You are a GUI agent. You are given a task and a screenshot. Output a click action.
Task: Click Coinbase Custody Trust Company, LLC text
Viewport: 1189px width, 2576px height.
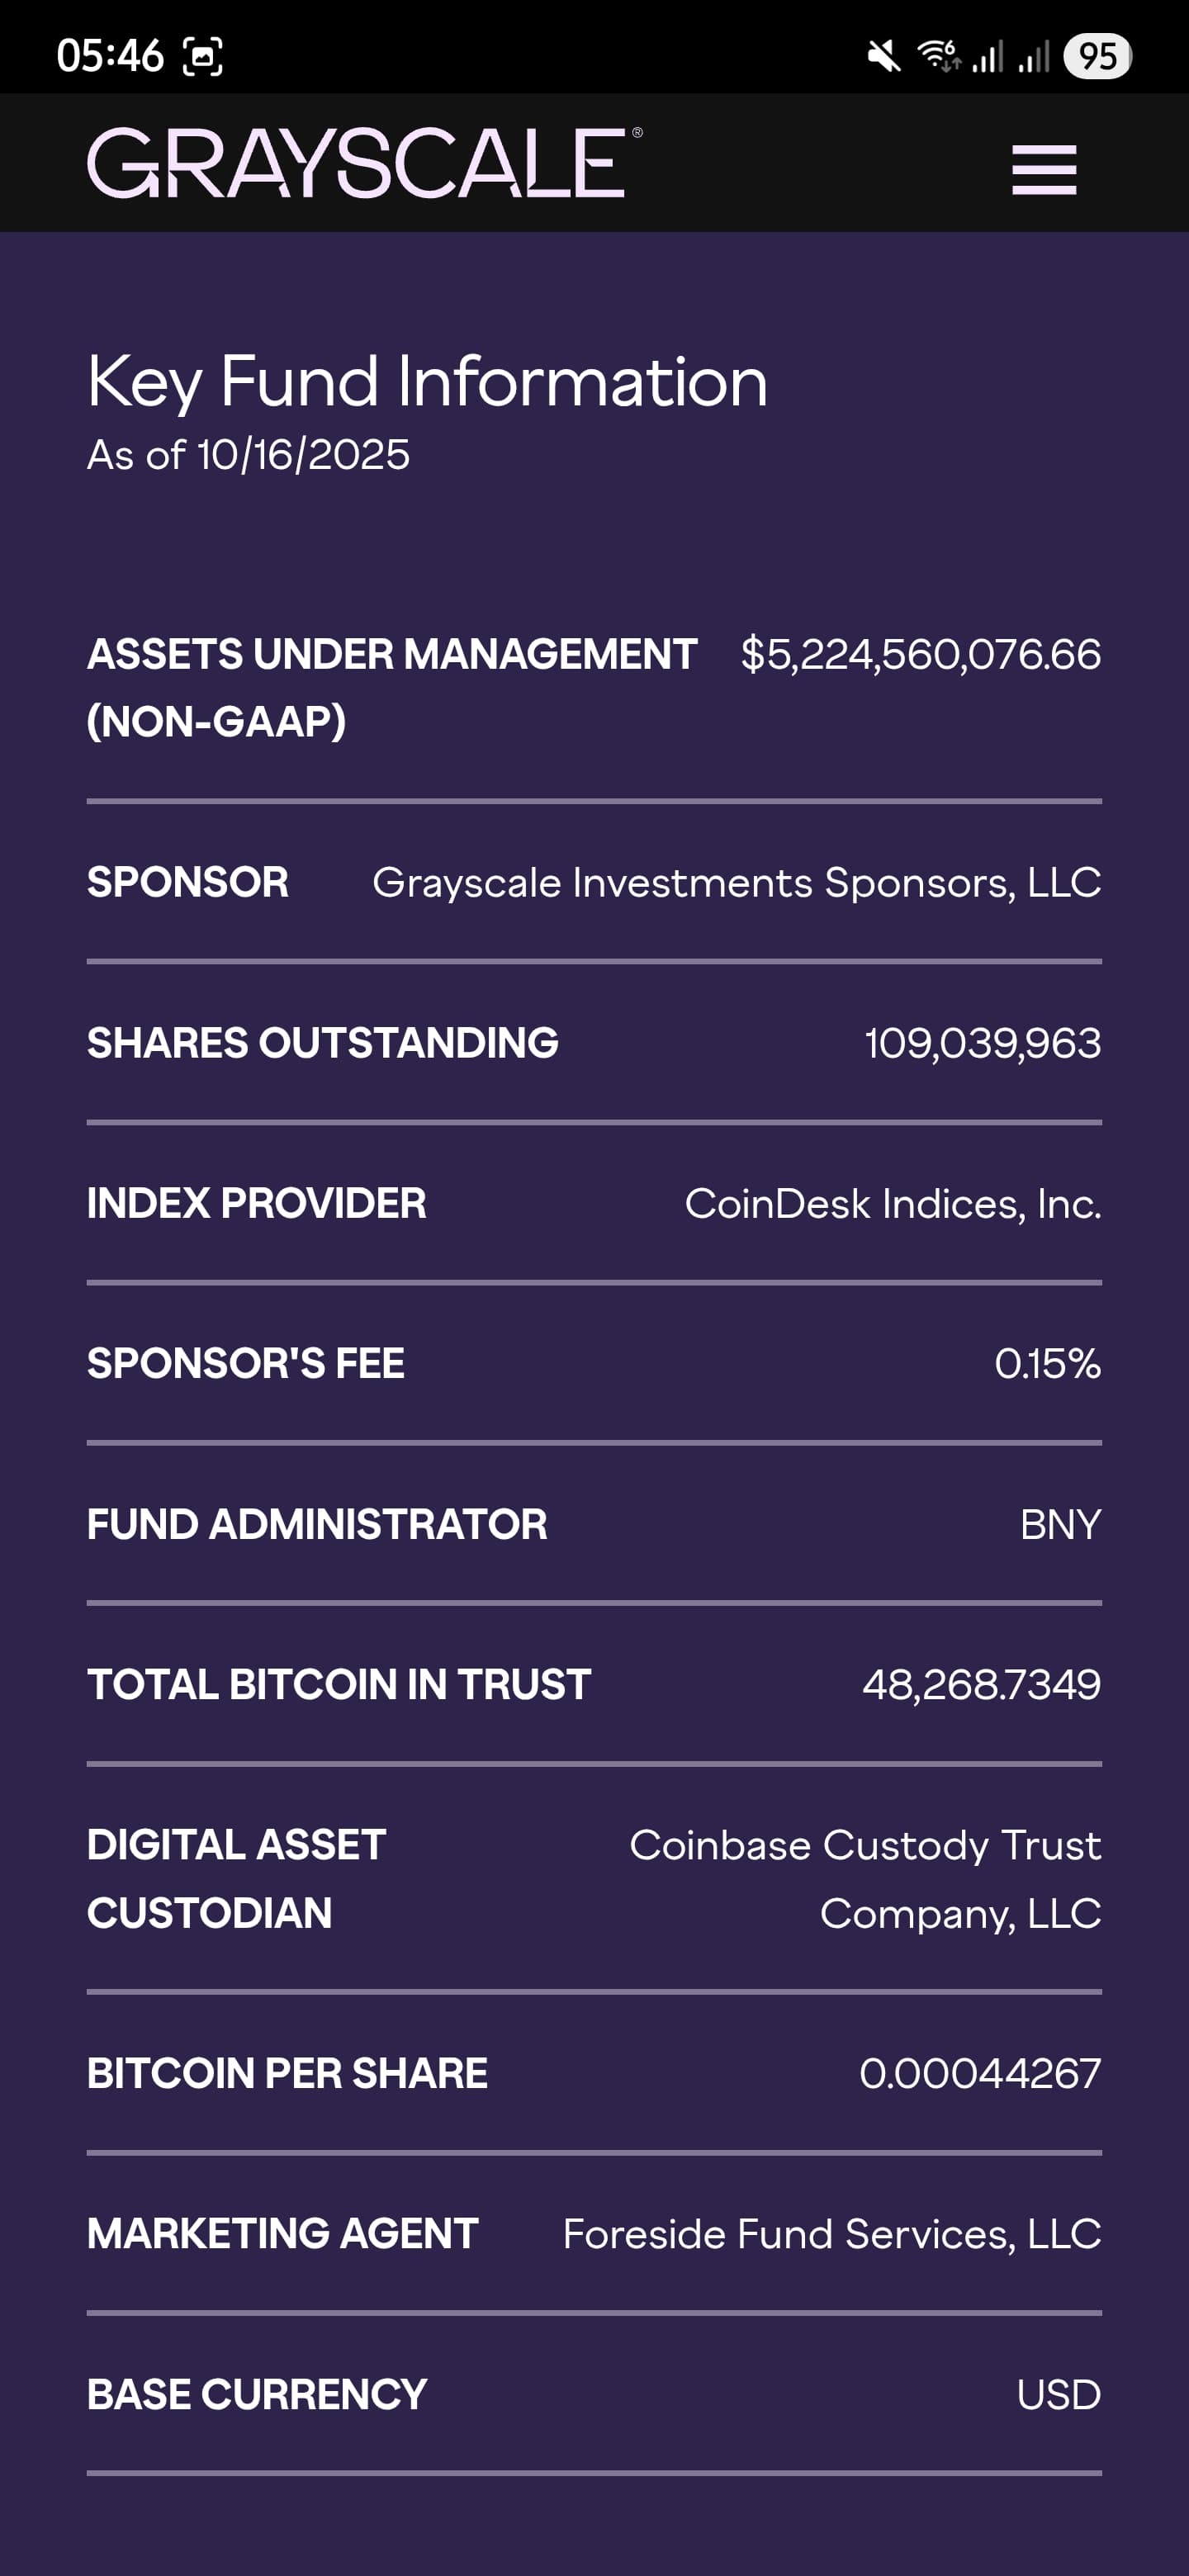pyautogui.click(x=865, y=1879)
